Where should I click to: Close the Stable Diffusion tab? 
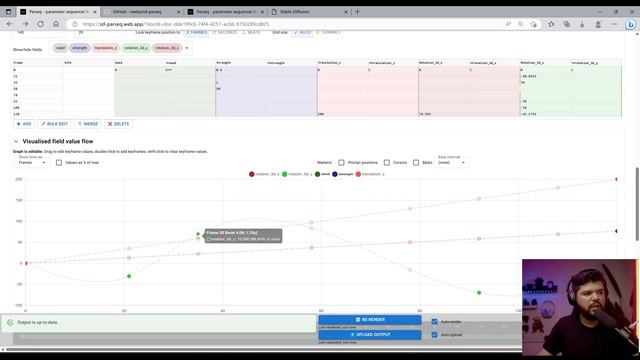(346, 12)
